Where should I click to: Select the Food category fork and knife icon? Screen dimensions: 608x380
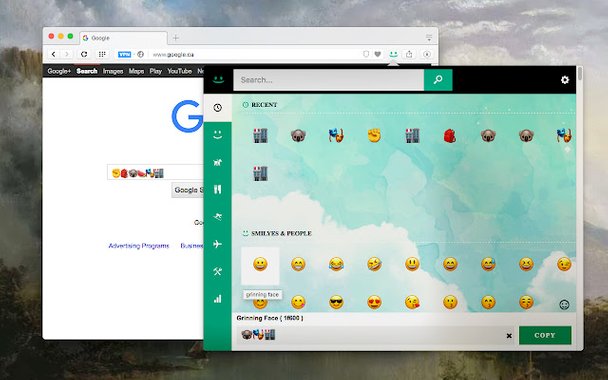click(218, 189)
